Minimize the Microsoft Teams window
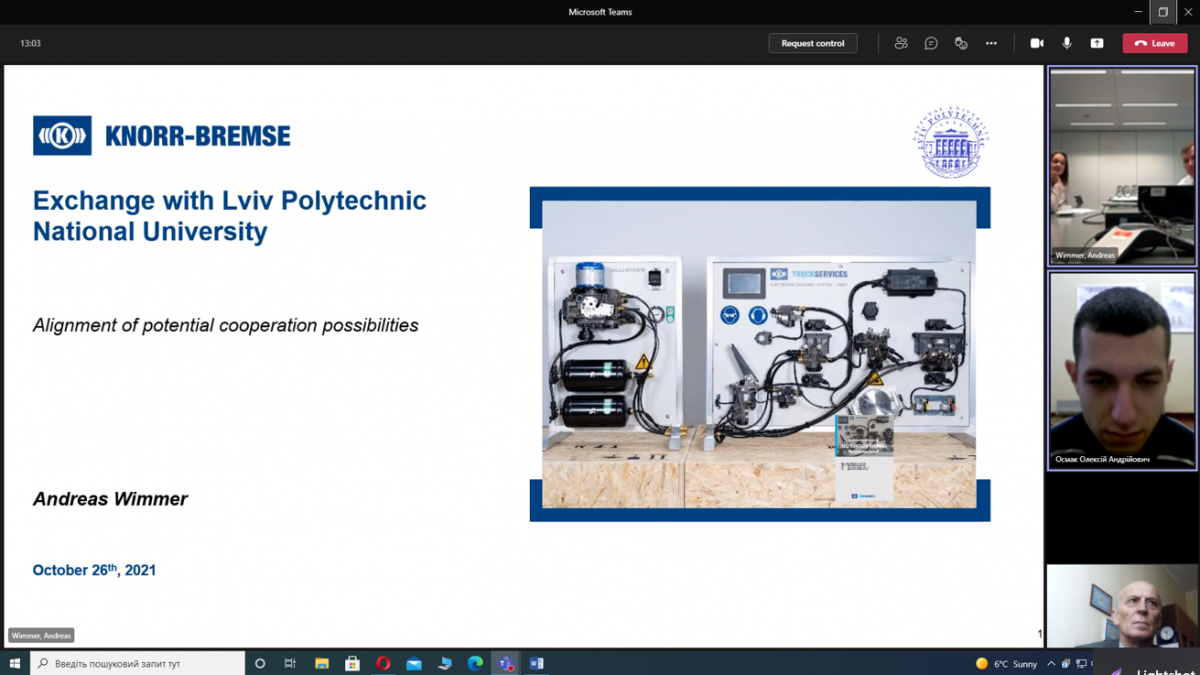This screenshot has height=675, width=1200. (x=1139, y=12)
